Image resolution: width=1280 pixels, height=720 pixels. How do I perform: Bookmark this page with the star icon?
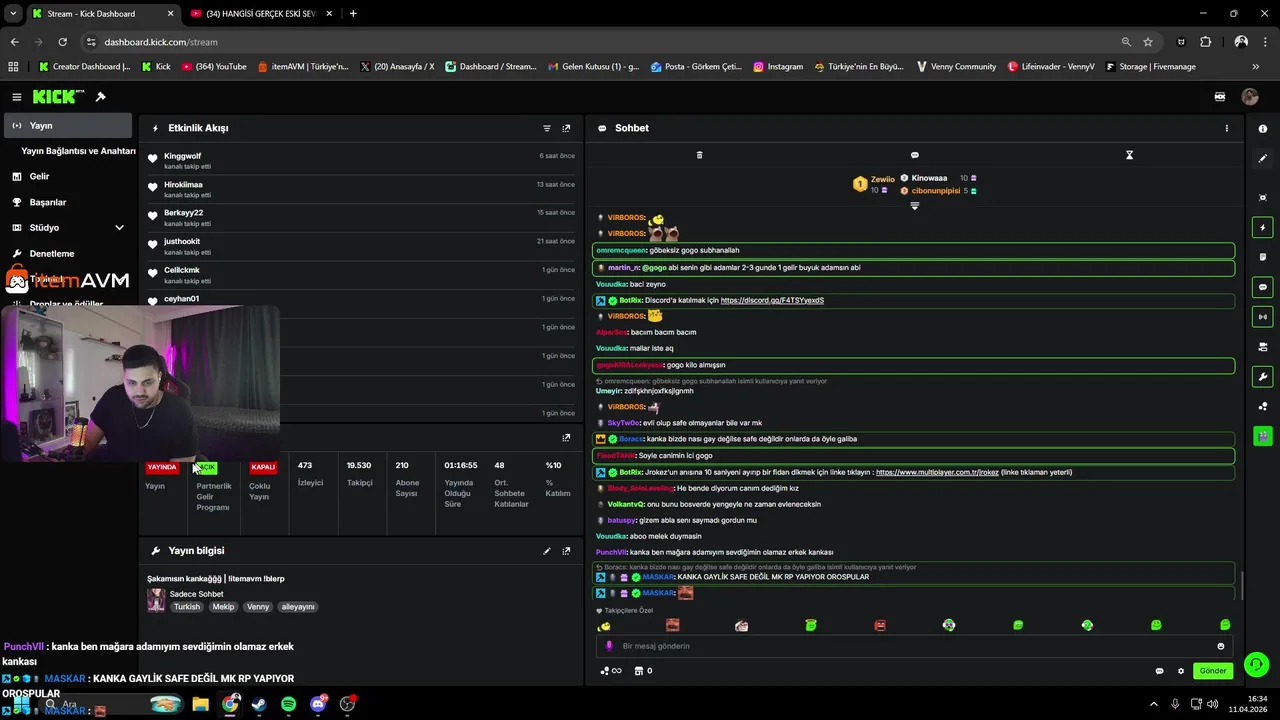(1148, 42)
